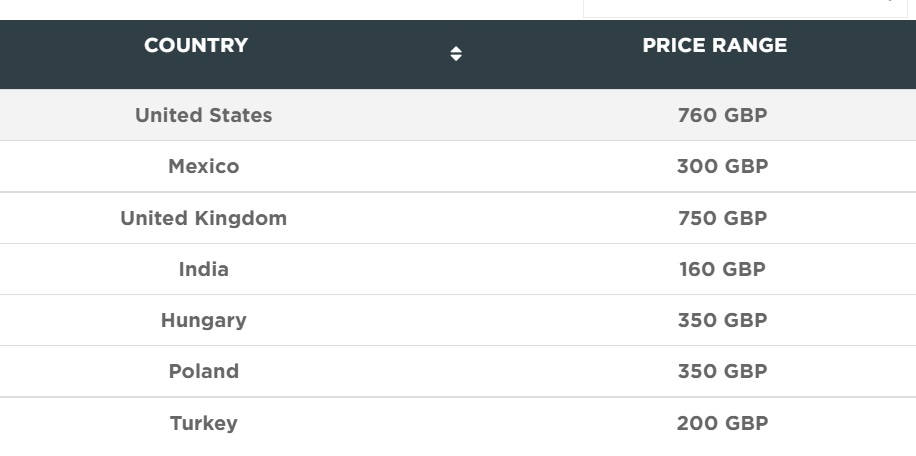Select India's 160 GBP price
Image resolution: width=916 pixels, height=456 pixels.
pos(722,270)
